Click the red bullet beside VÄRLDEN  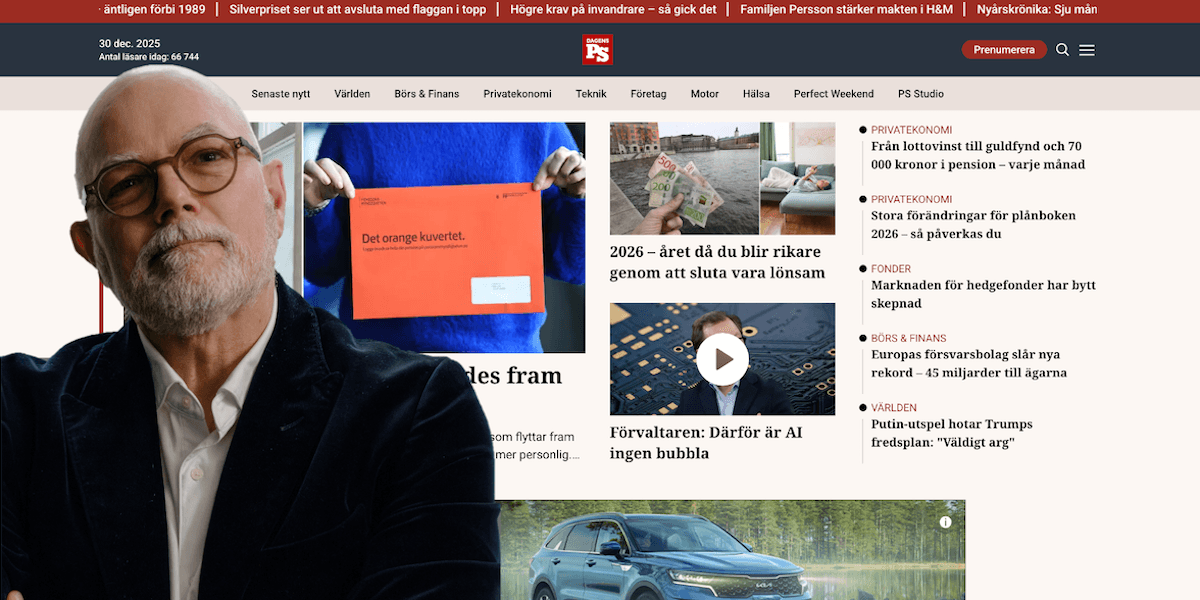[863, 407]
